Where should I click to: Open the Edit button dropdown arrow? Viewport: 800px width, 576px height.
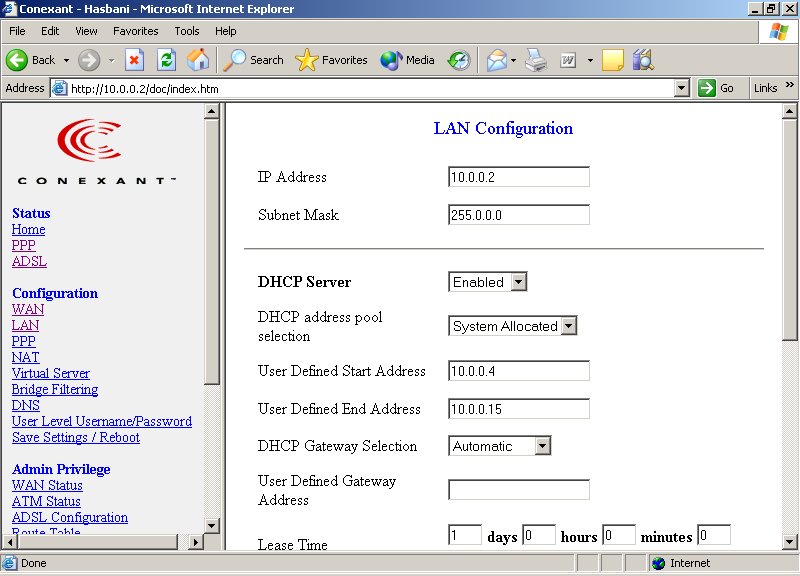[x=590, y=60]
